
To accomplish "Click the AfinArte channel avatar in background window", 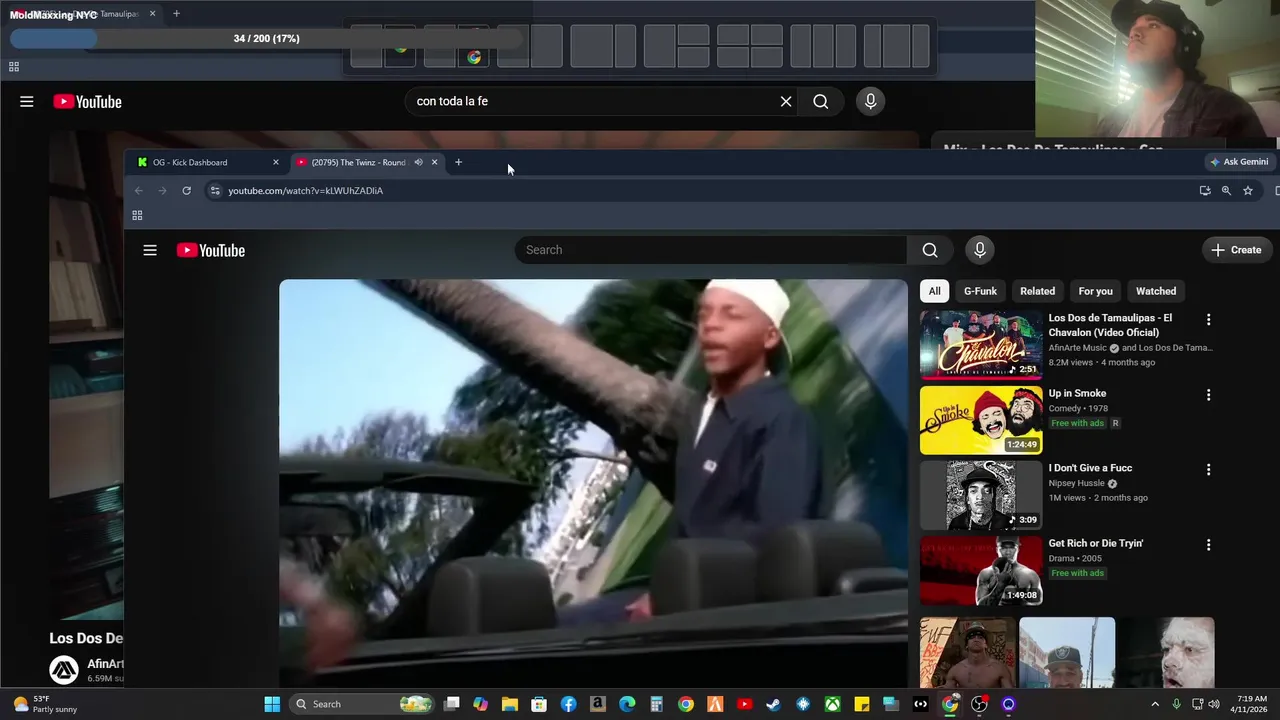I will tap(64, 669).
